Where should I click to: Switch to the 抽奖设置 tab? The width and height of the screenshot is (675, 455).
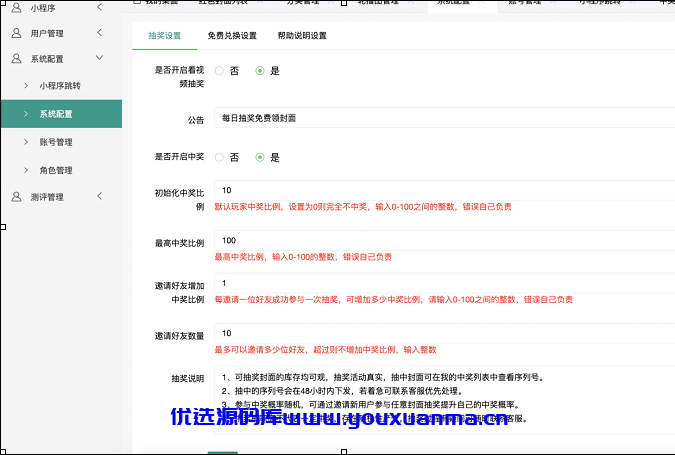(x=164, y=36)
